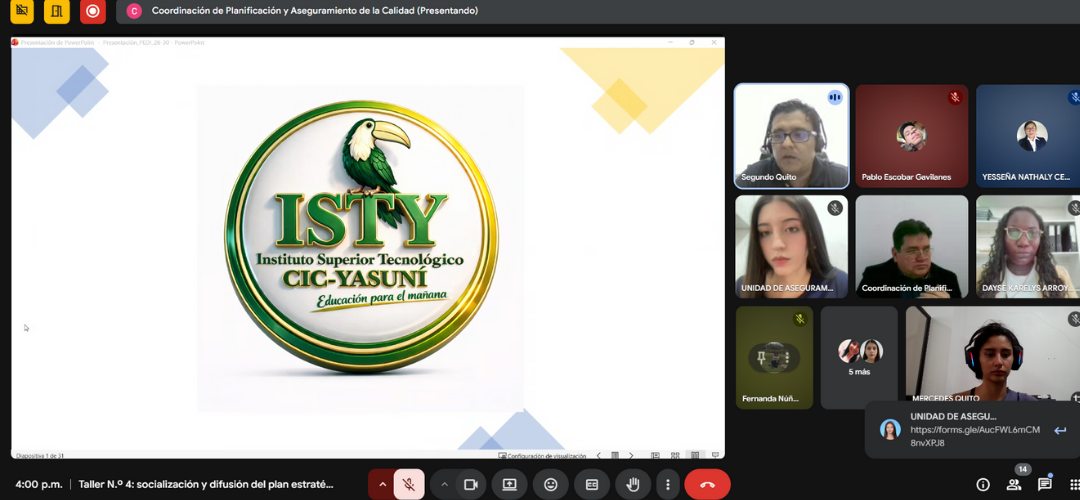Viewport: 1080px width, 500px height.
Task: Open the emoji reactions button
Action: point(550,484)
